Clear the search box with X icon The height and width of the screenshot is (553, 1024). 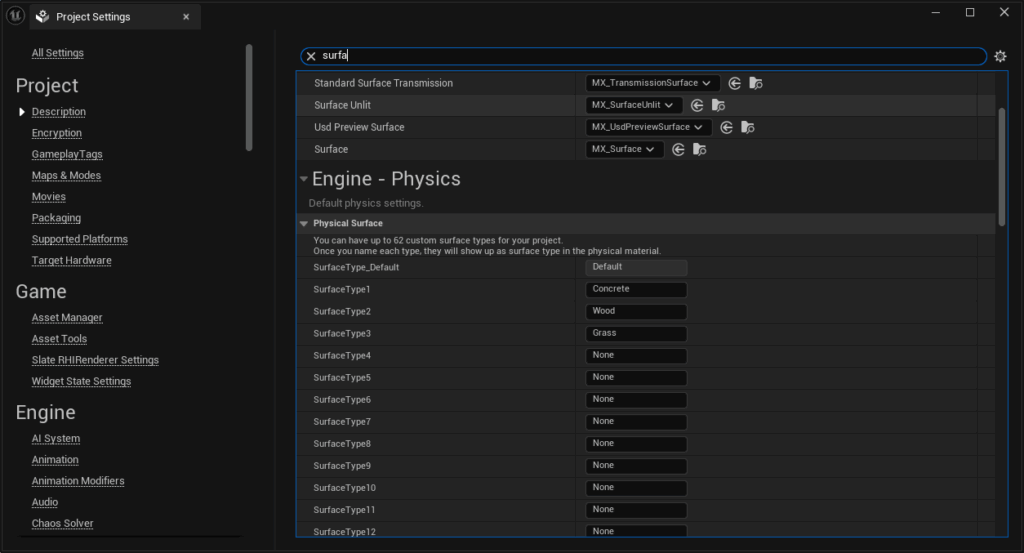point(311,57)
